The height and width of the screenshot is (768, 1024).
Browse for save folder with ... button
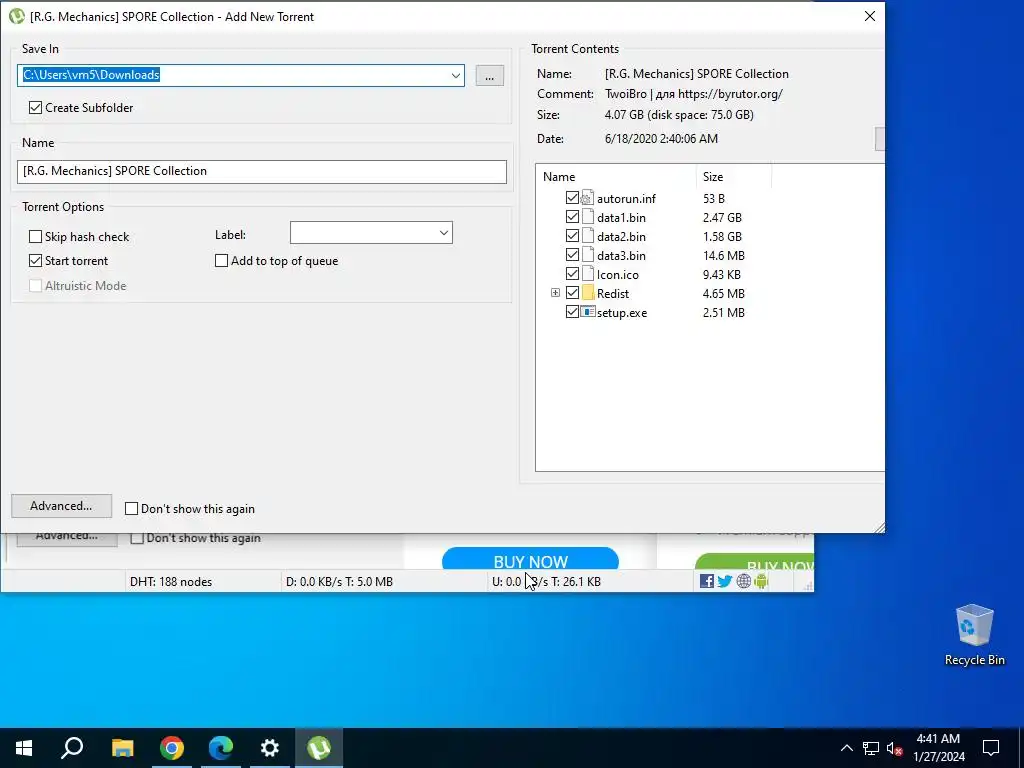pos(489,76)
